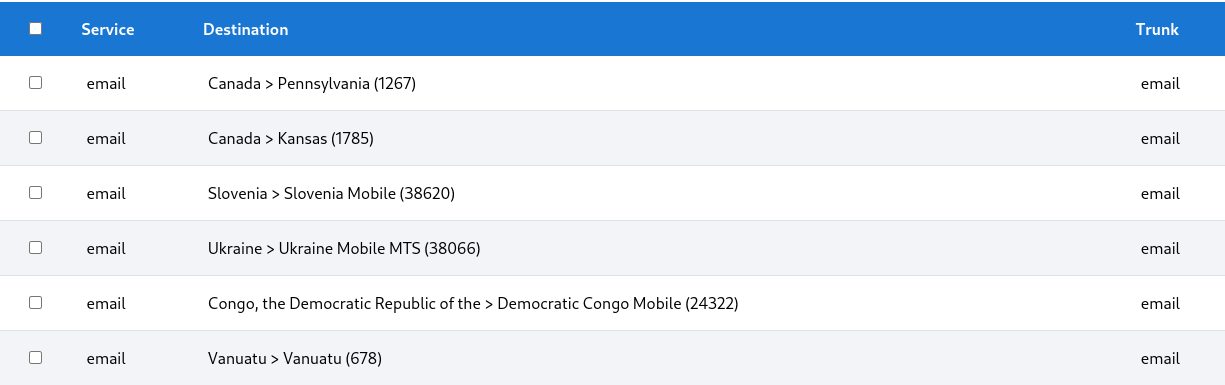
Task: Select checkbox for Canada > Kansas (1785)
Action: pyautogui.click(x=36, y=138)
